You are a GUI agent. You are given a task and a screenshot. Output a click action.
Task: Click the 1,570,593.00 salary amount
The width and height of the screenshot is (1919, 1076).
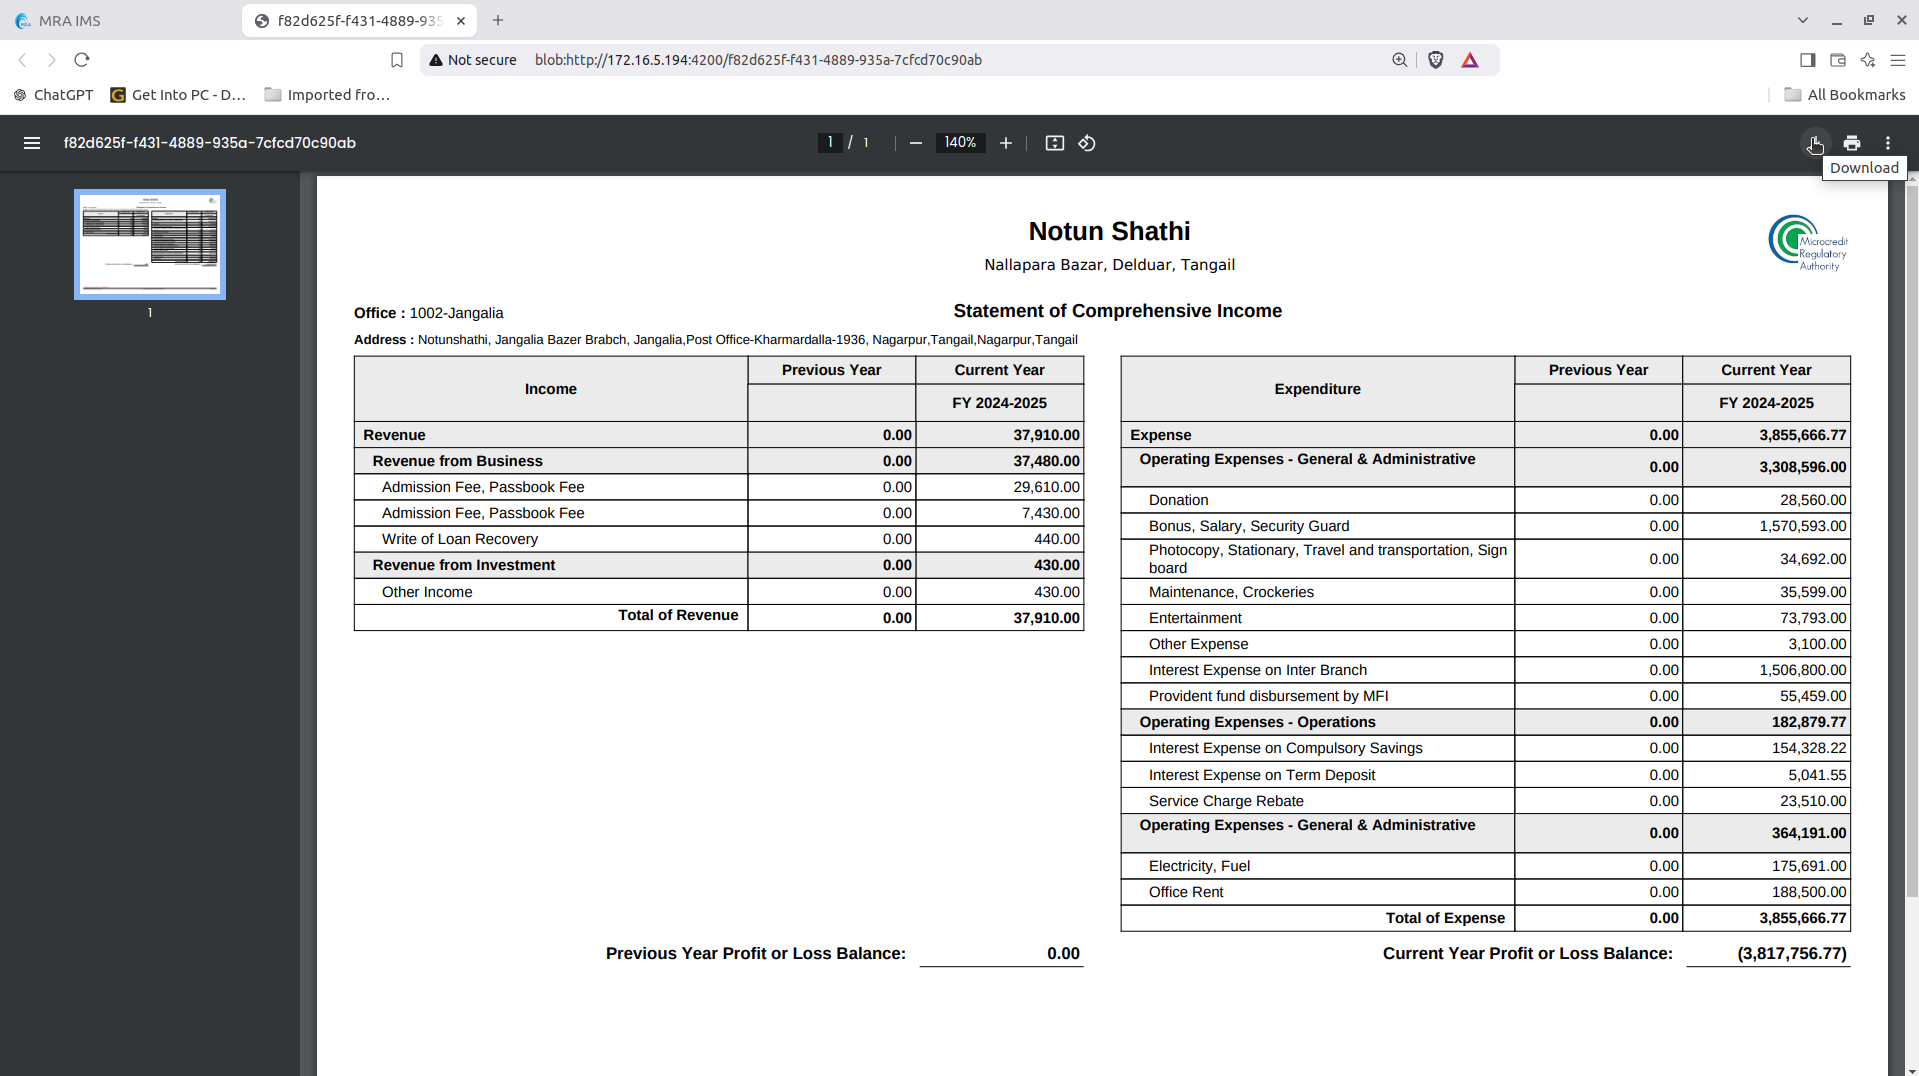click(x=1803, y=526)
